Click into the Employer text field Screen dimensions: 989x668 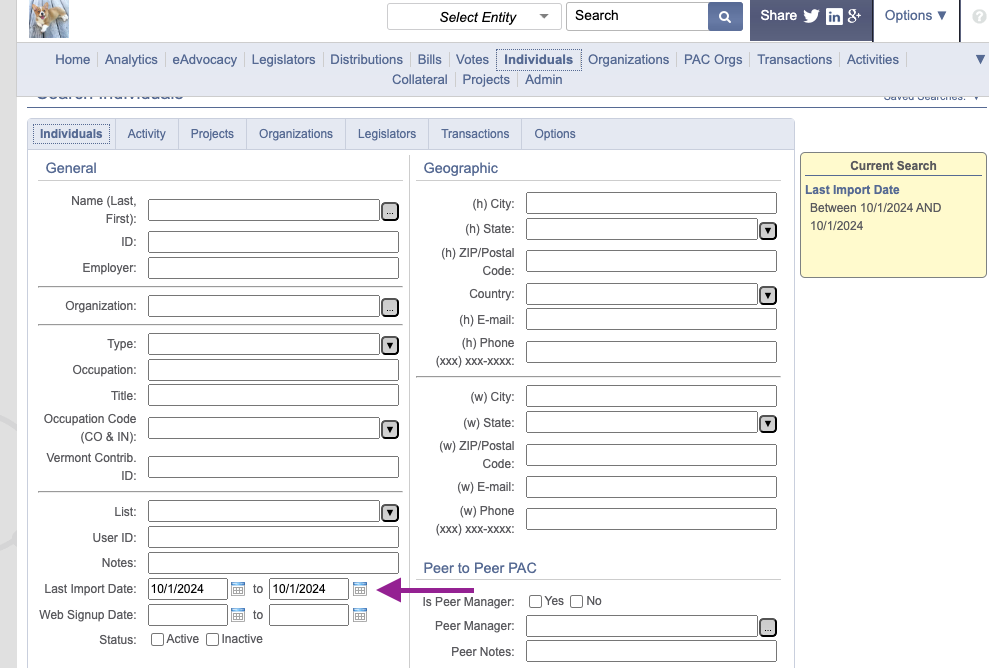273,268
